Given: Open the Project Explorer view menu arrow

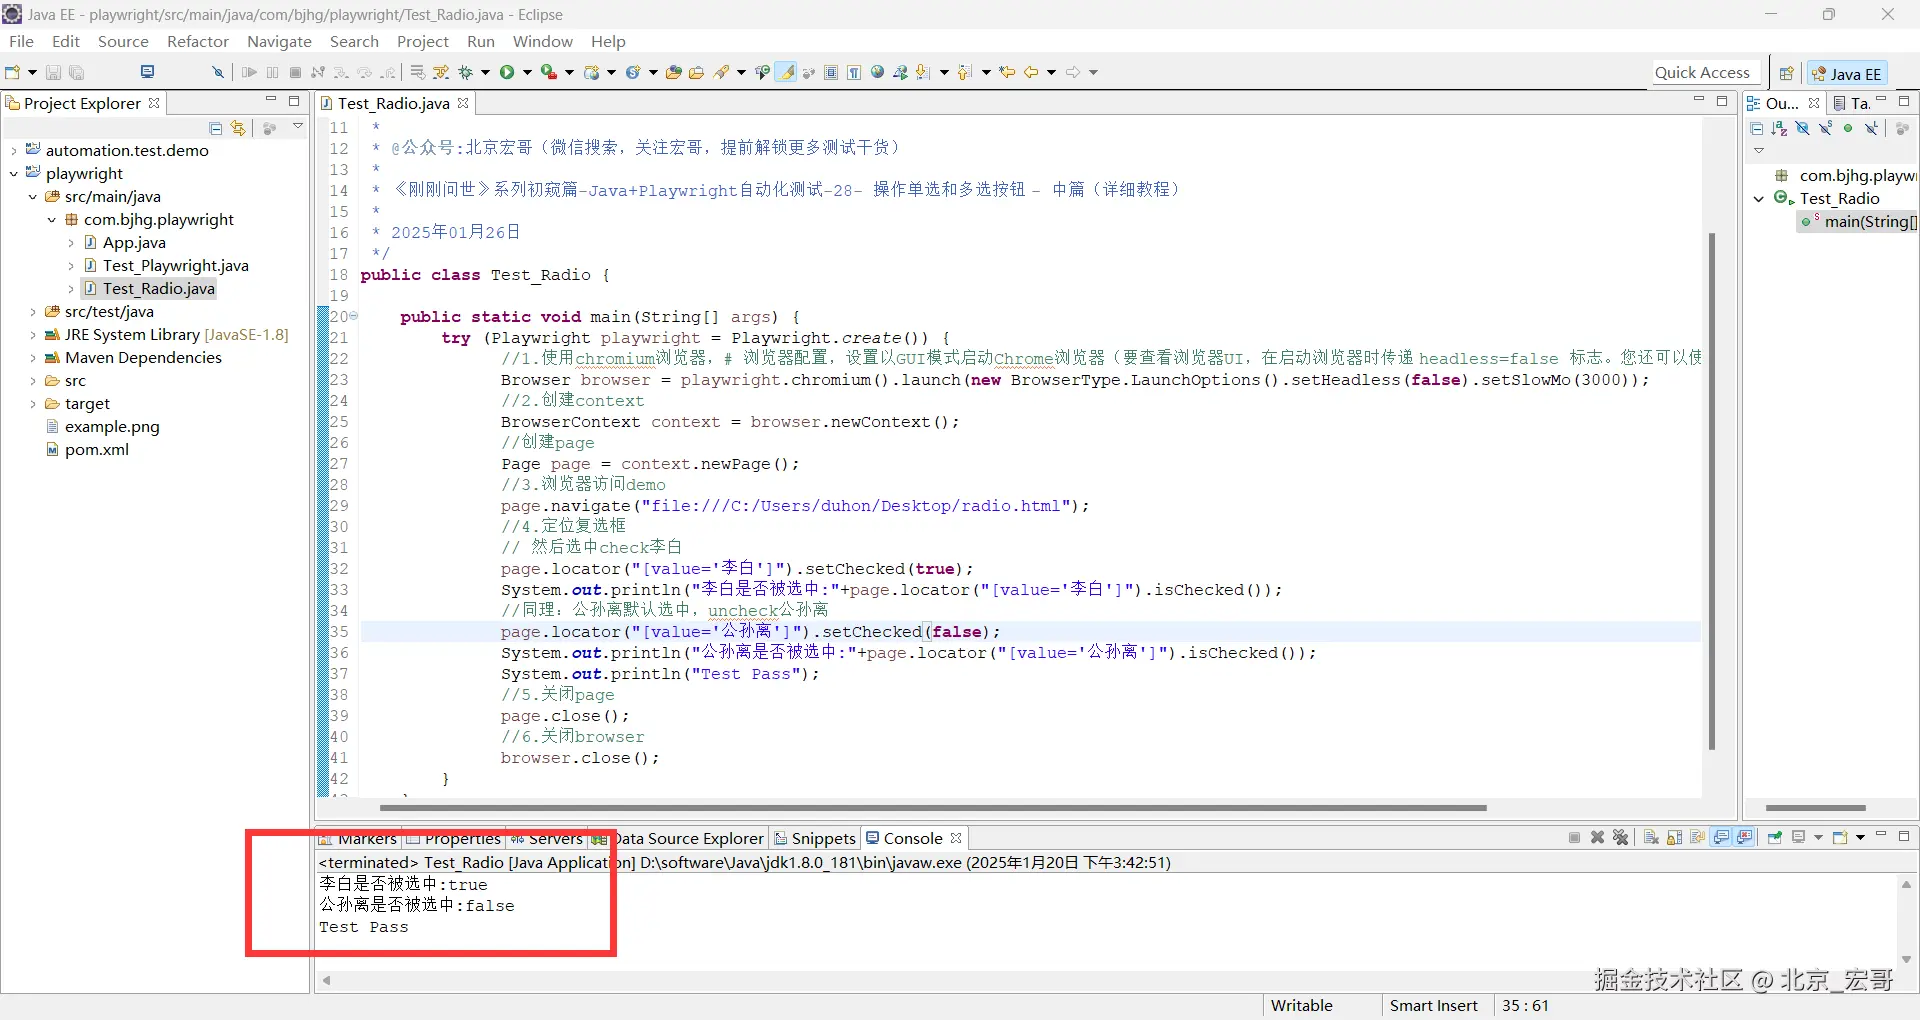Looking at the screenshot, I should pyautogui.click(x=298, y=127).
